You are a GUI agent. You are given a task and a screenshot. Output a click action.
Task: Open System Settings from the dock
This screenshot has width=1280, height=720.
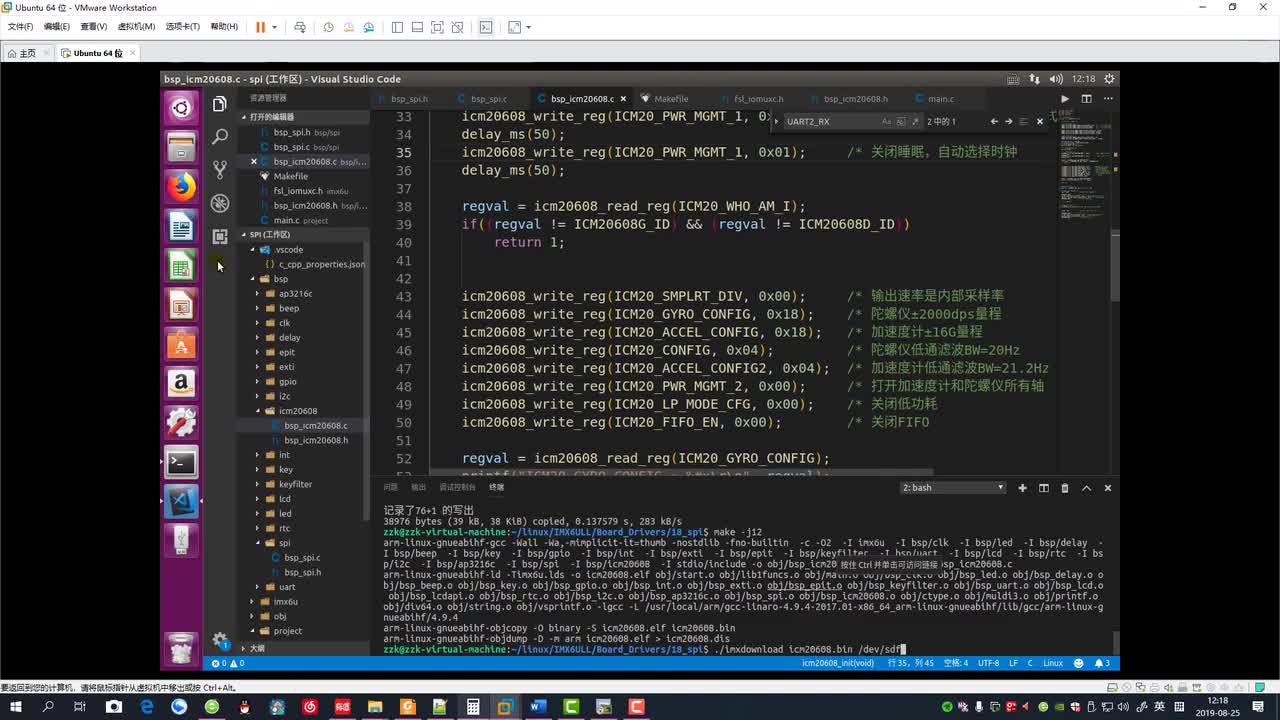[x=181, y=422]
